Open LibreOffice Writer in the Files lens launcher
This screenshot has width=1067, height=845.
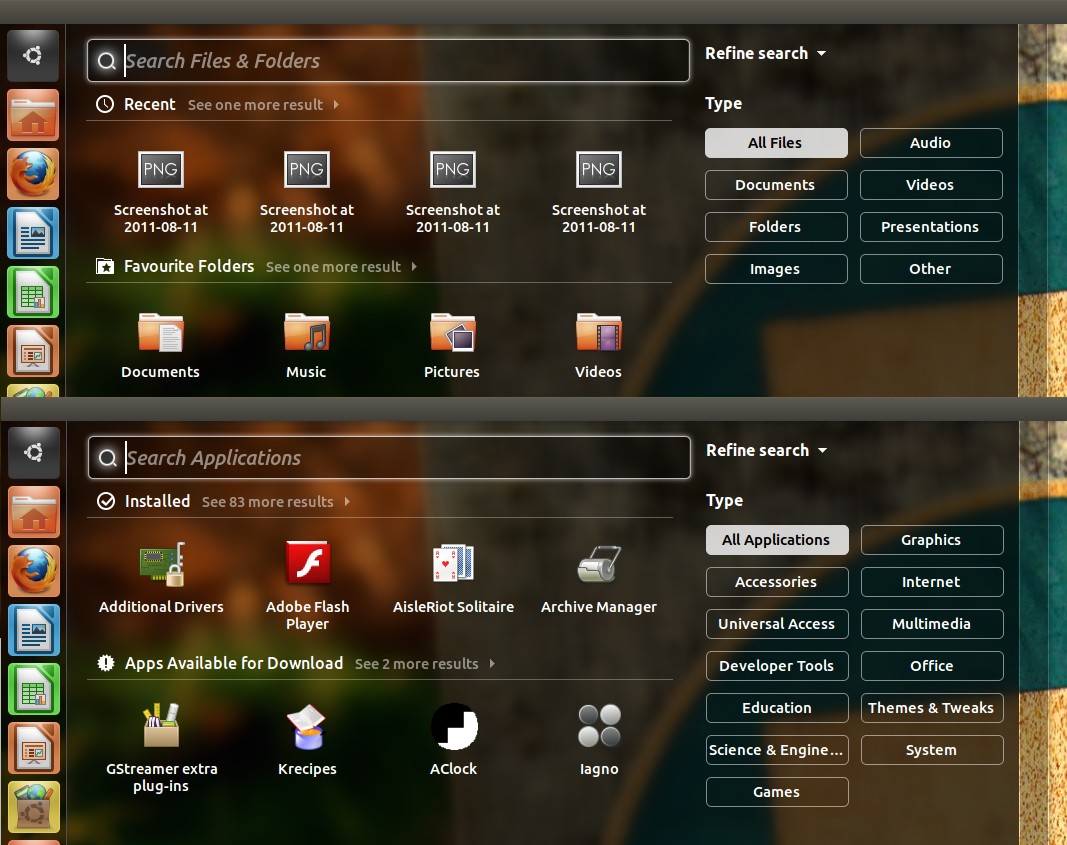pyautogui.click(x=33, y=233)
